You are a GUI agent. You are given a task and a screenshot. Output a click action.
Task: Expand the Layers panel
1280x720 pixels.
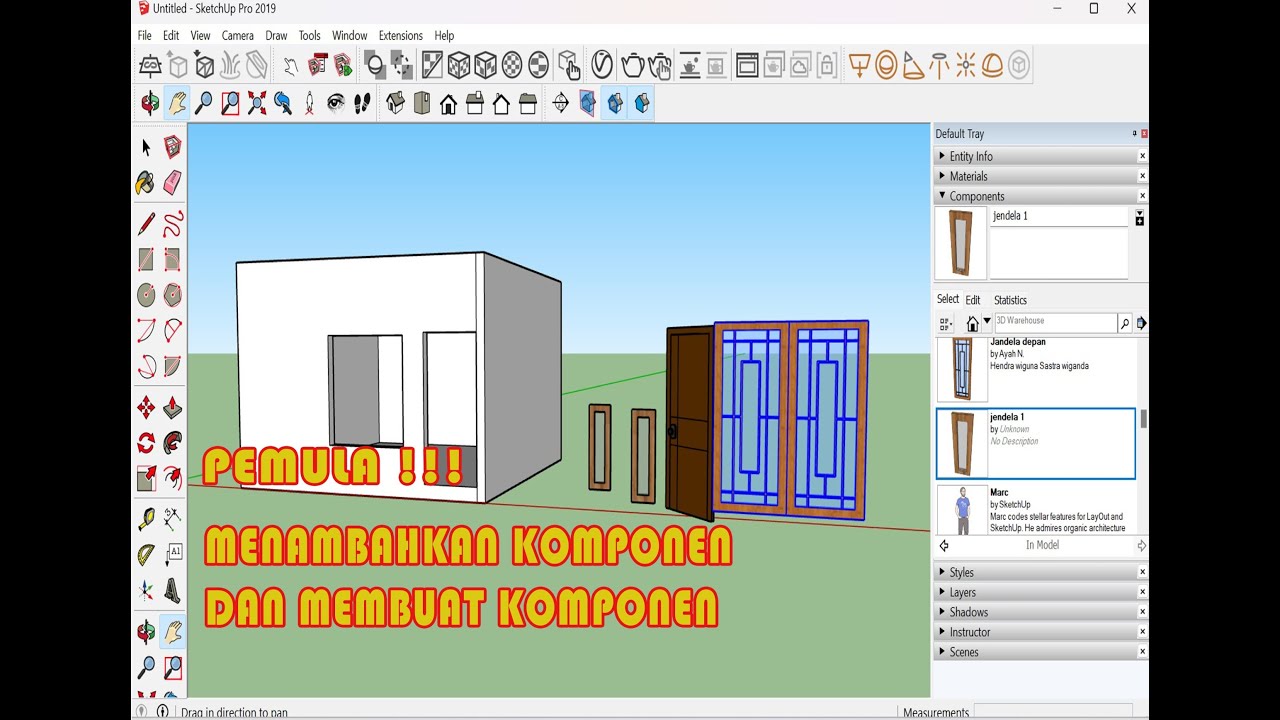click(1041, 592)
